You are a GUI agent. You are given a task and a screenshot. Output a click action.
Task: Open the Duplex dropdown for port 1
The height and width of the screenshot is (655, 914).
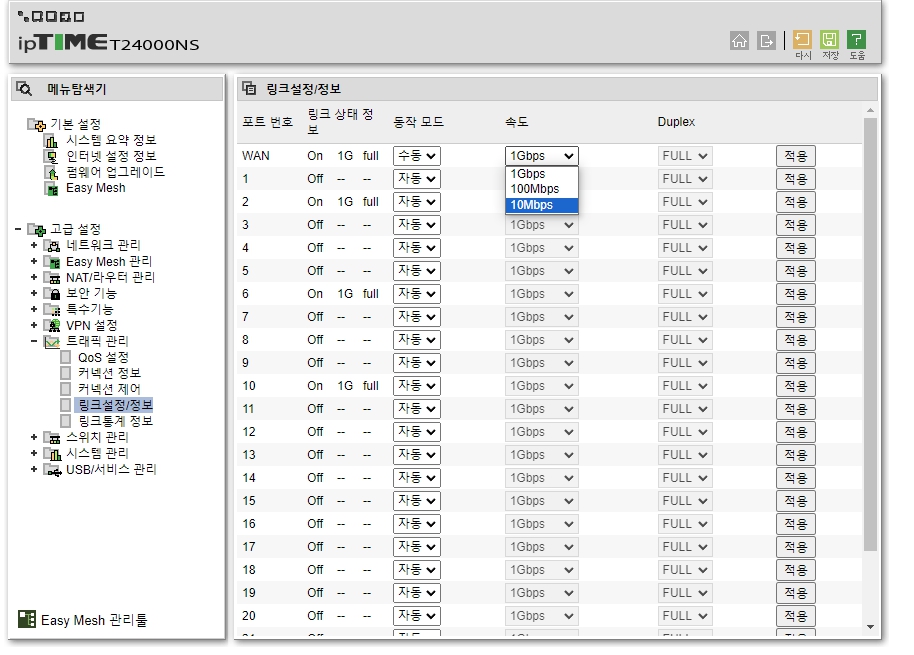684,178
